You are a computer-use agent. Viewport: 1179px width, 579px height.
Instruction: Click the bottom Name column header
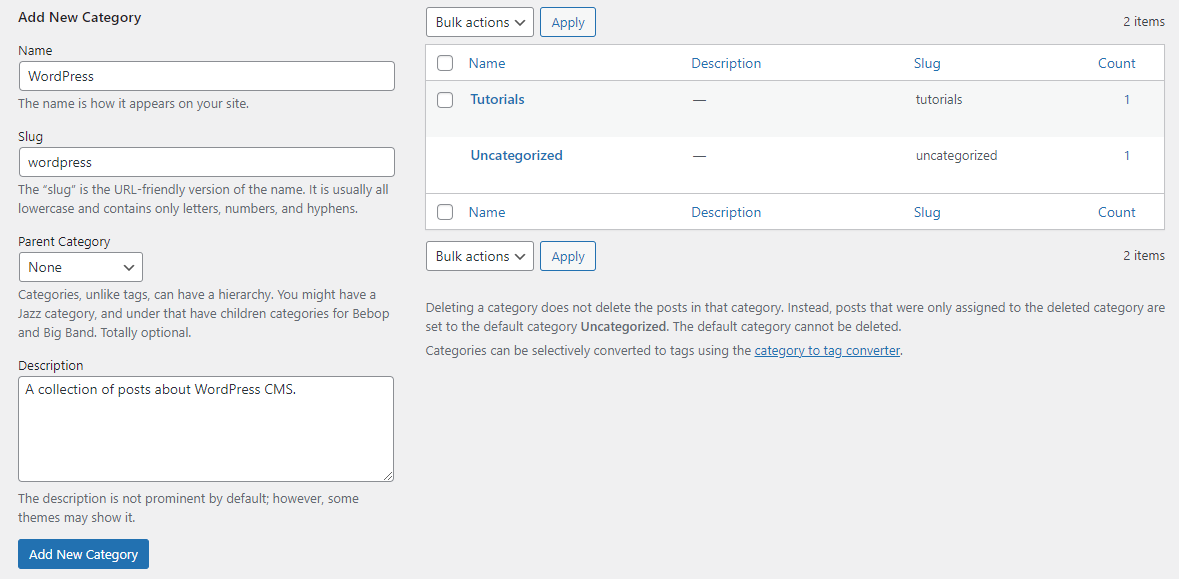click(486, 212)
